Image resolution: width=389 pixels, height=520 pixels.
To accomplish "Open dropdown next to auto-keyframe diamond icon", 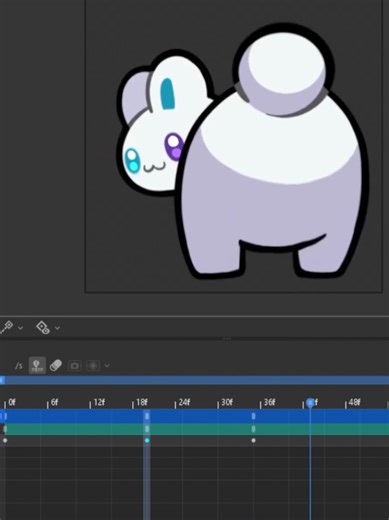I will [57, 328].
